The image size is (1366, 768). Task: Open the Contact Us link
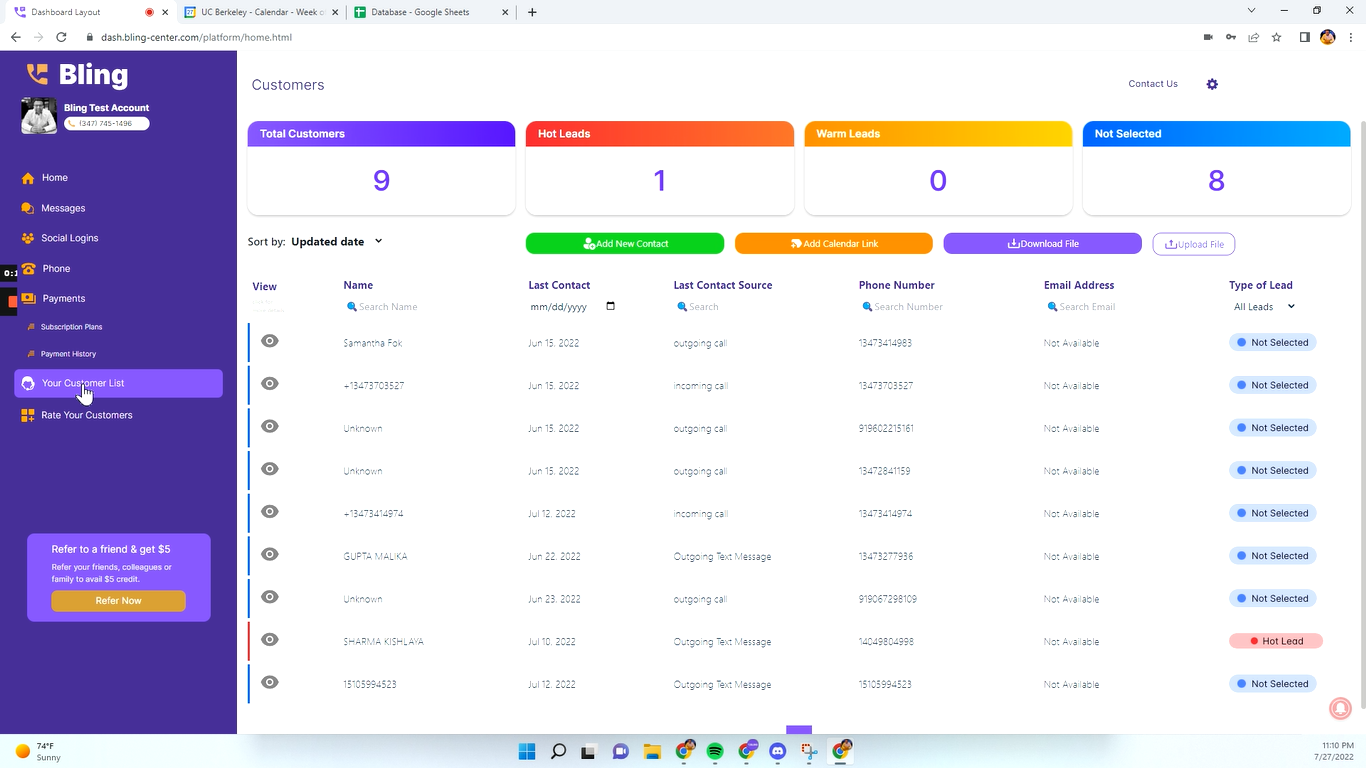tap(1153, 84)
